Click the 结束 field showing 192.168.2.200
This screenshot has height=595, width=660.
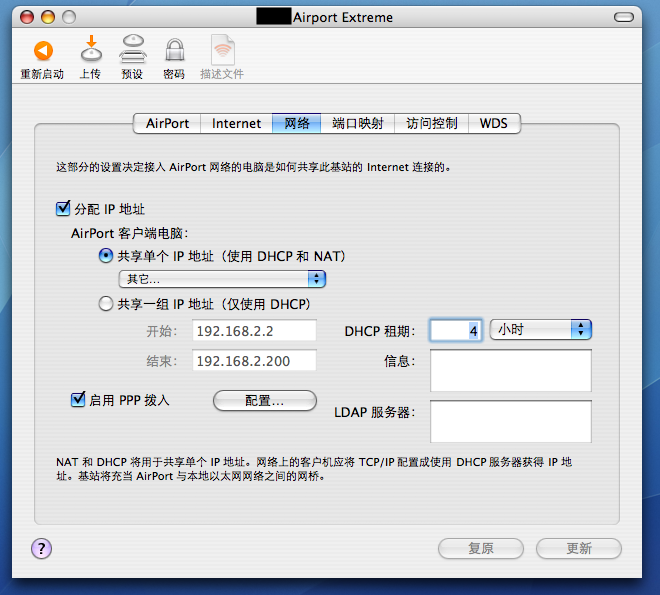(254, 361)
